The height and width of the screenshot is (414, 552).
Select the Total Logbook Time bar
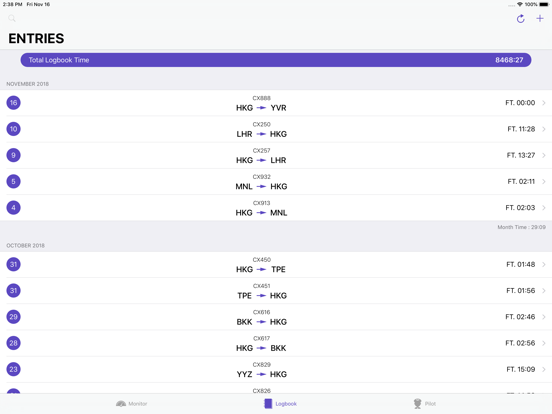[276, 60]
